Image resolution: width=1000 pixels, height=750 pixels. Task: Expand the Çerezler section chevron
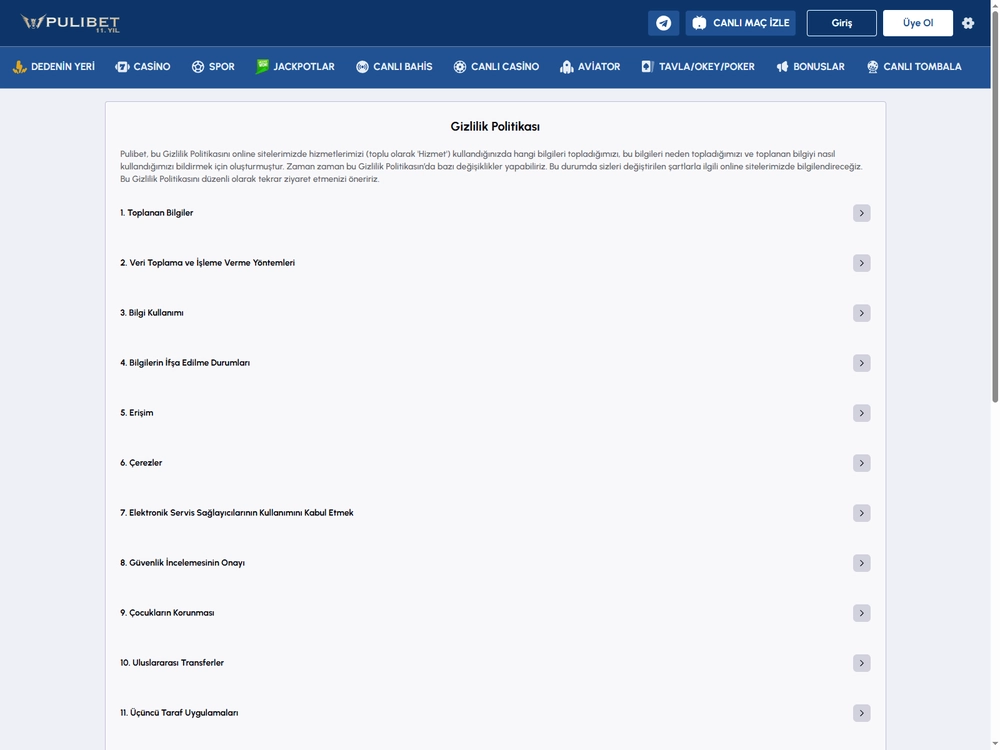tap(862, 463)
